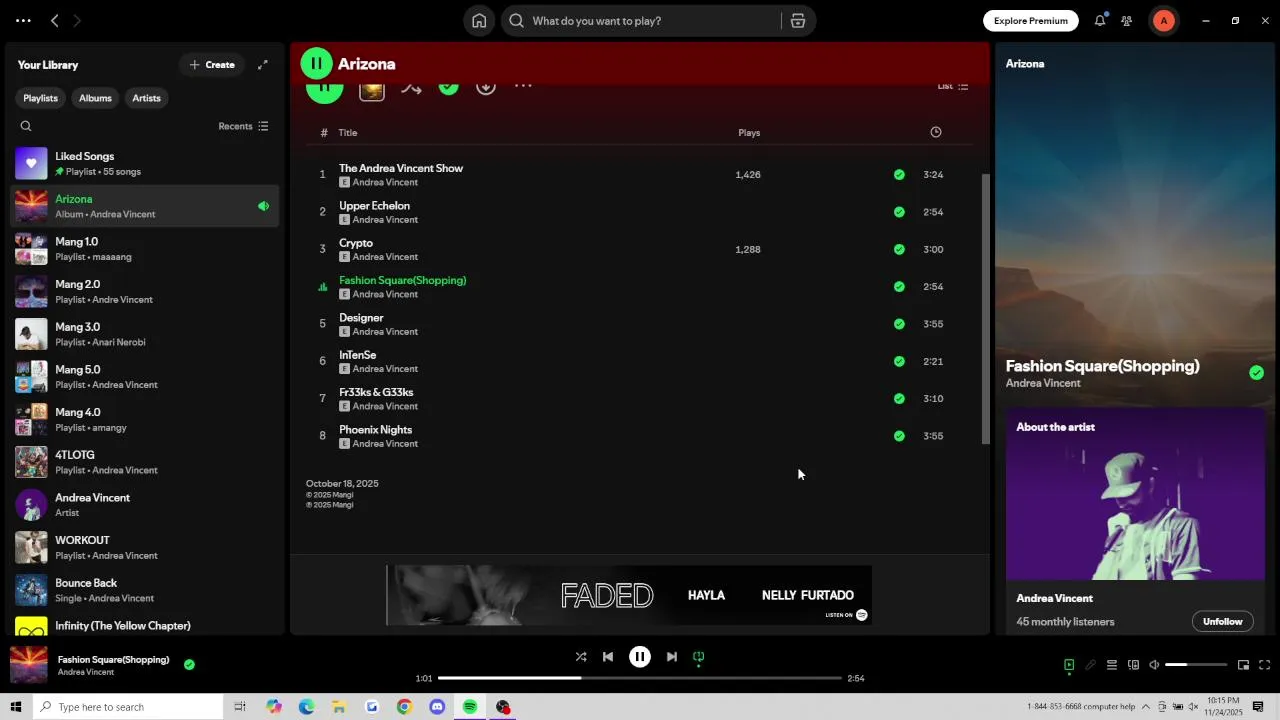
Task: Open the bottom-bar album art thumbnail
Action: click(x=28, y=665)
